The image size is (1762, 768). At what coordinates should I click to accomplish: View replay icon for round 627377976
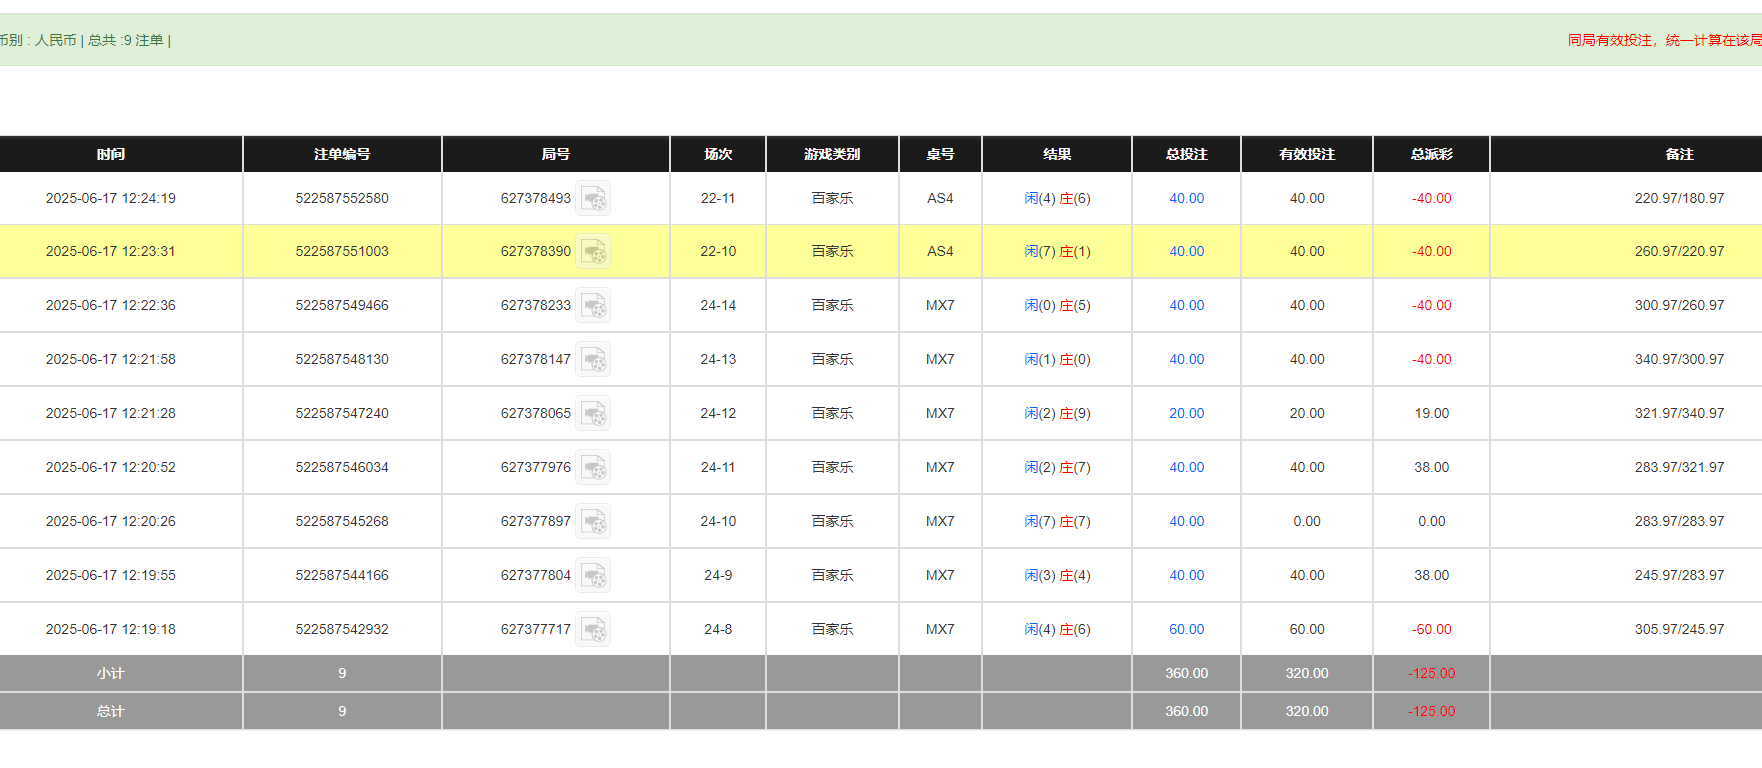point(593,468)
